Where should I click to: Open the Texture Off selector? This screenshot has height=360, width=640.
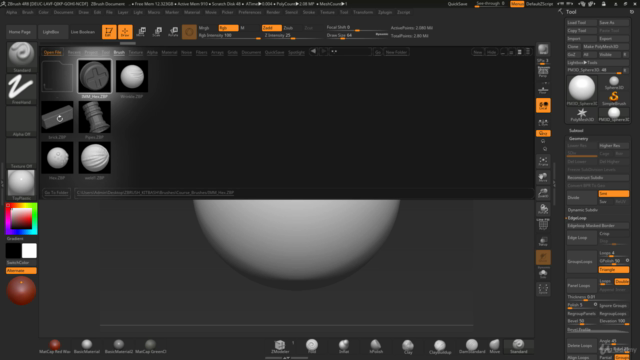point(22,153)
